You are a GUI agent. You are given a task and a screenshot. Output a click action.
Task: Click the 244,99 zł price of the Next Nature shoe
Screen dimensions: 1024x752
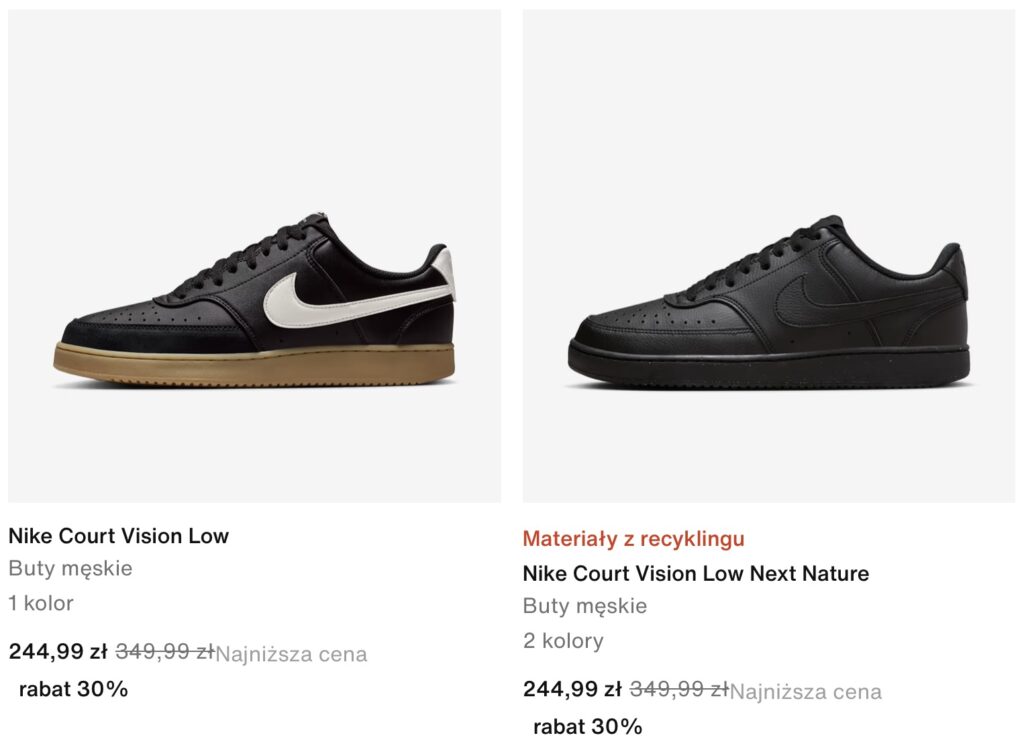572,689
